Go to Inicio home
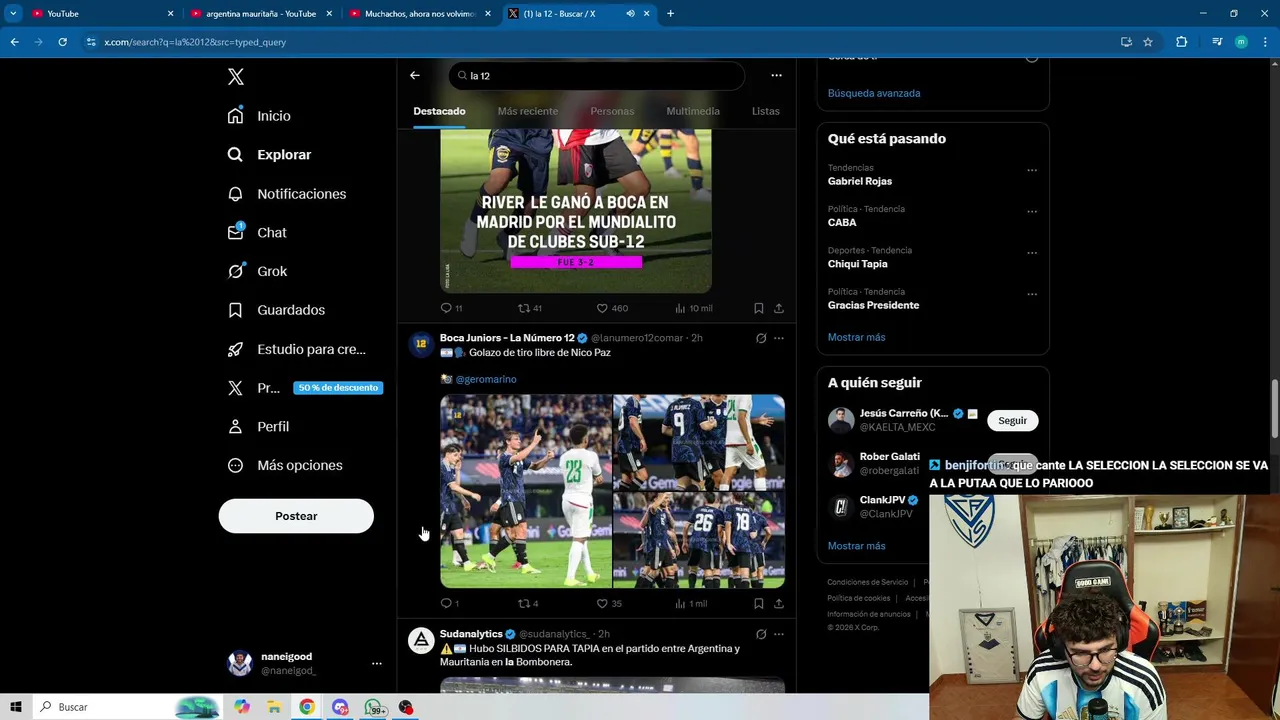1280x720 pixels. pos(259,116)
